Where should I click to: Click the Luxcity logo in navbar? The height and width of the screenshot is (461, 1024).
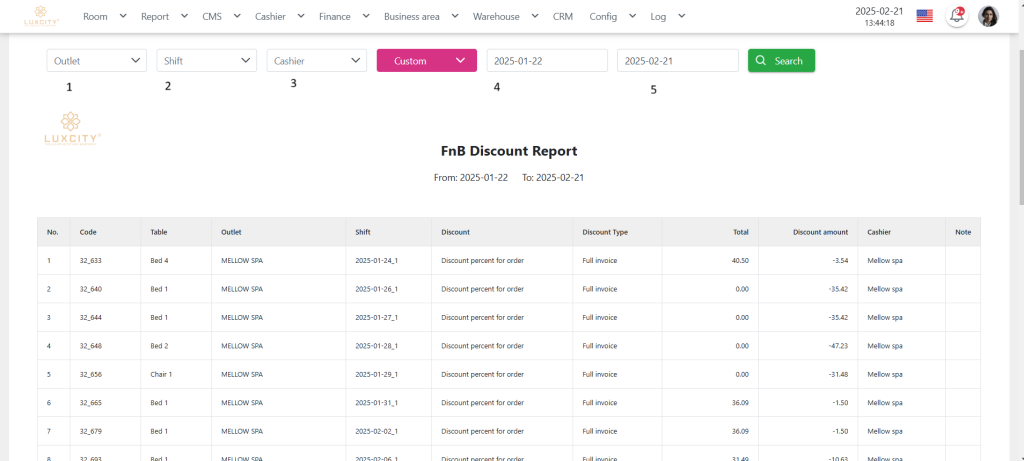[x=42, y=16]
